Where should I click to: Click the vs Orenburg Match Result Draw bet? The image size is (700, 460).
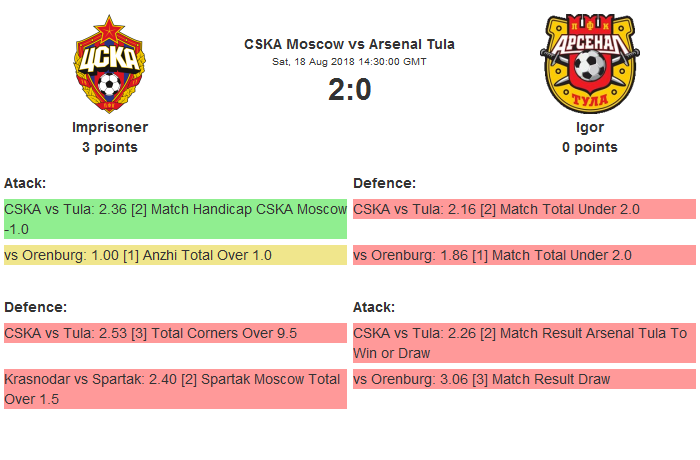coord(523,379)
